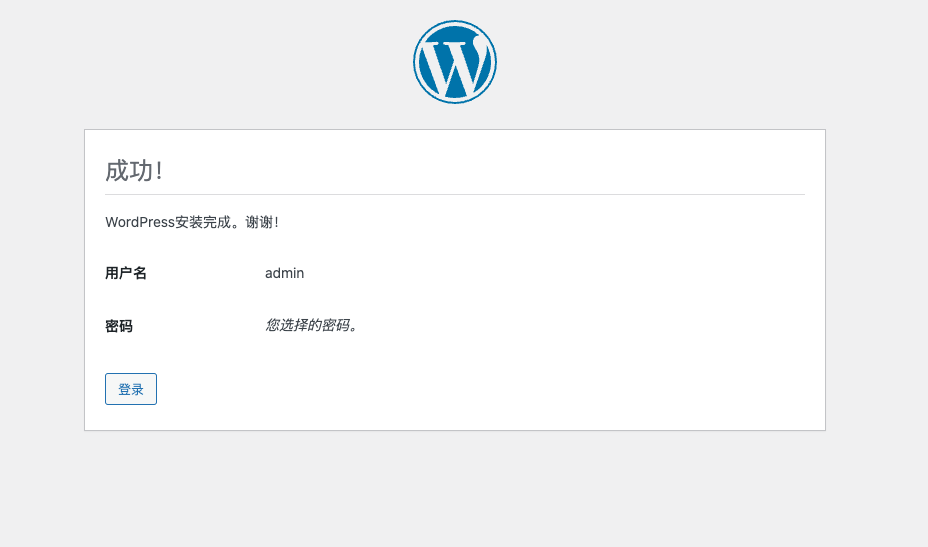
Task: Click the 用户名 label
Action: pyautogui.click(x=125, y=273)
